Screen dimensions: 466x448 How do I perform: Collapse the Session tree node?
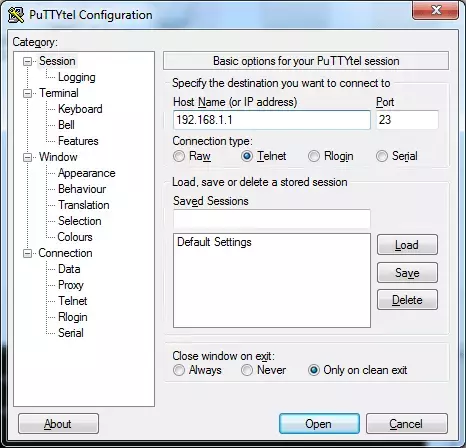[27, 61]
